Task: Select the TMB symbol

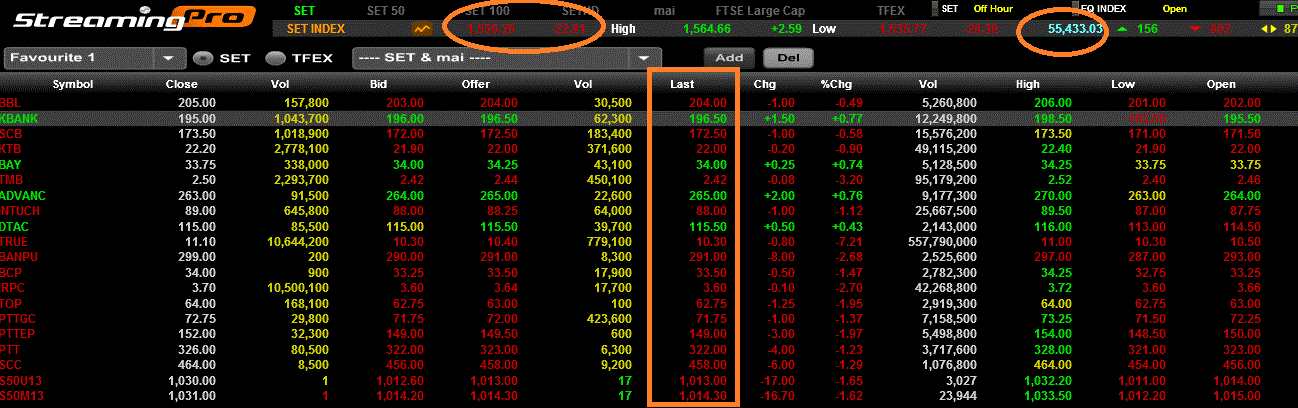Action: tap(11, 179)
